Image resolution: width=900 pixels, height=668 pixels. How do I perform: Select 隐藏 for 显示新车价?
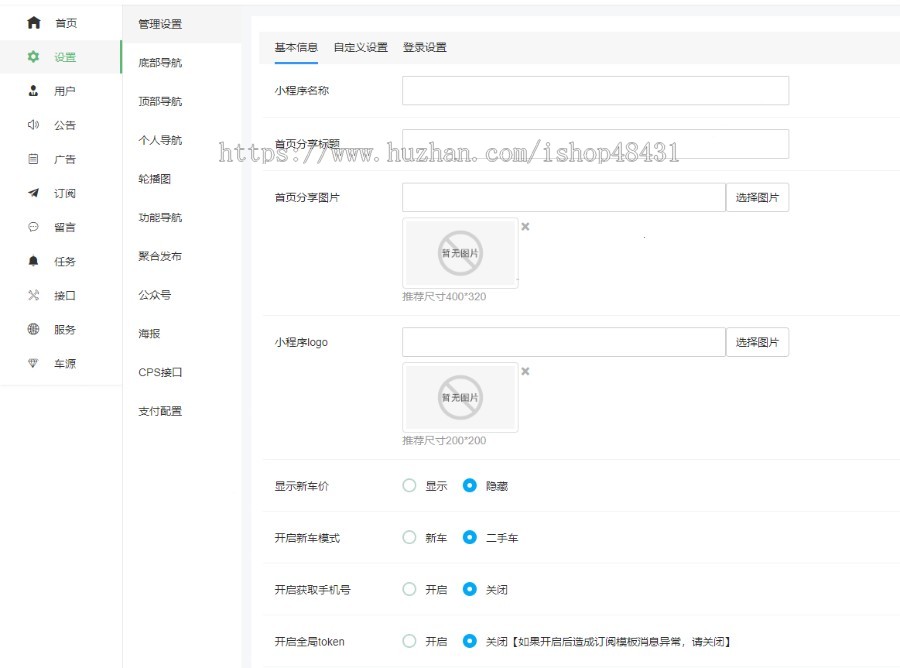[x=470, y=486]
